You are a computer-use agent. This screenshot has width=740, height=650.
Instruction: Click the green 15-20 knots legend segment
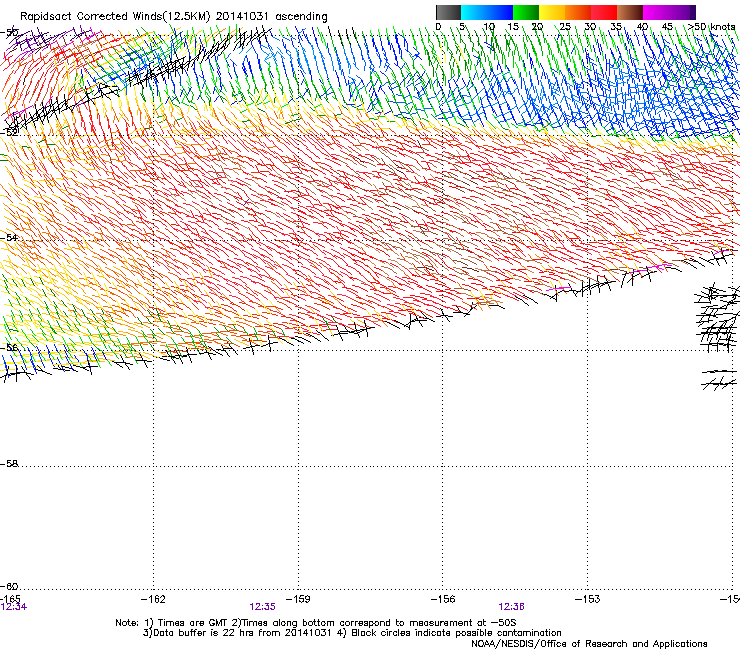526,12
